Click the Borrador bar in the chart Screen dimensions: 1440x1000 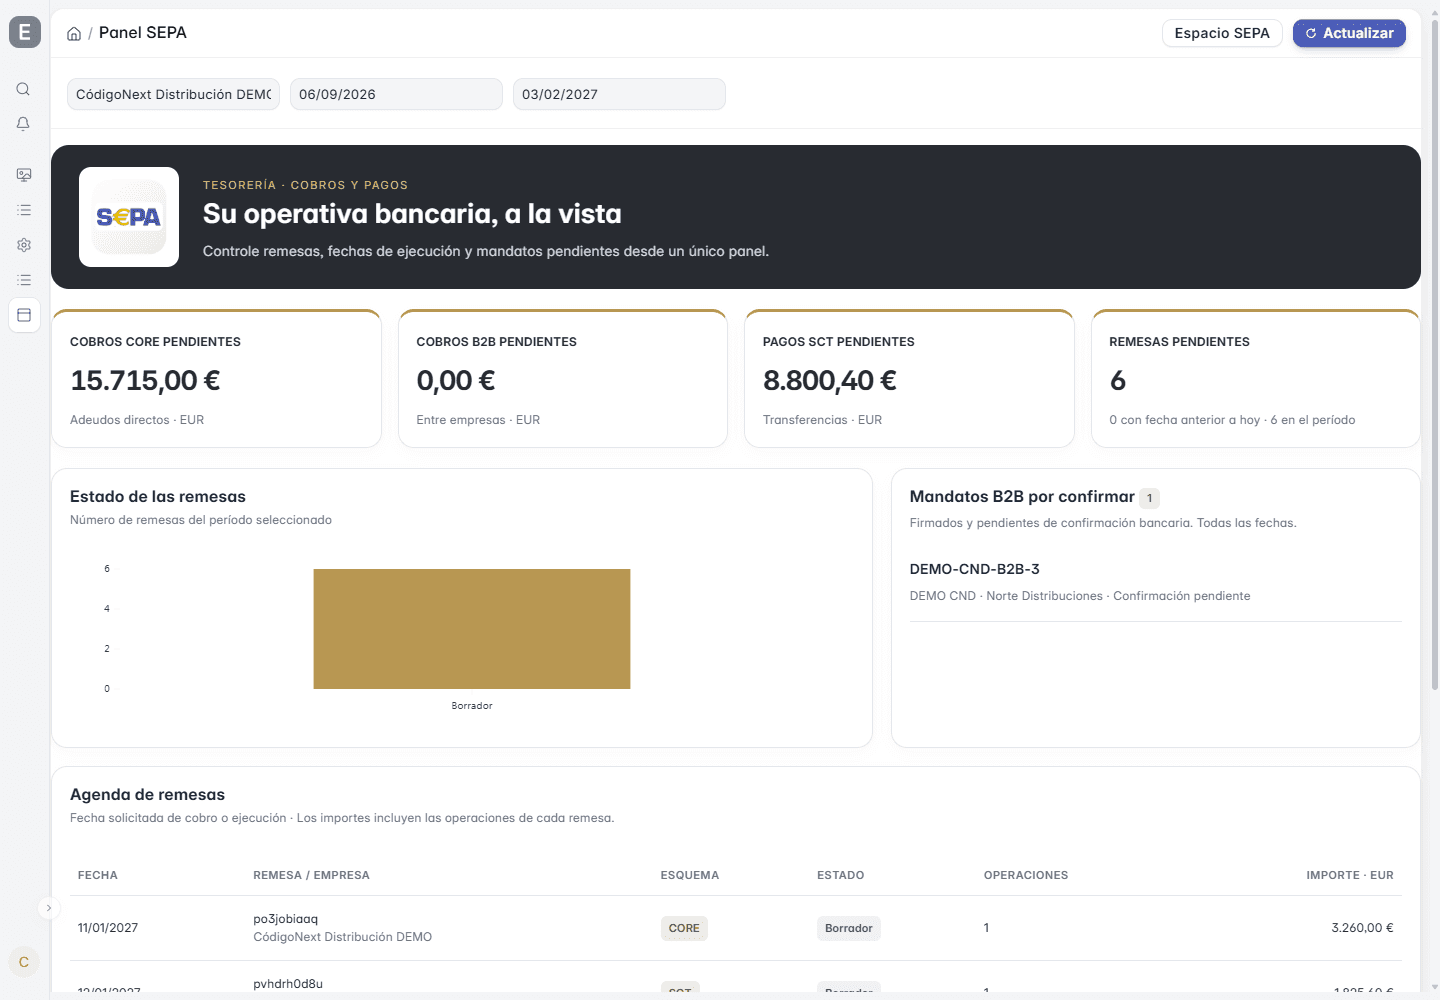tap(472, 629)
